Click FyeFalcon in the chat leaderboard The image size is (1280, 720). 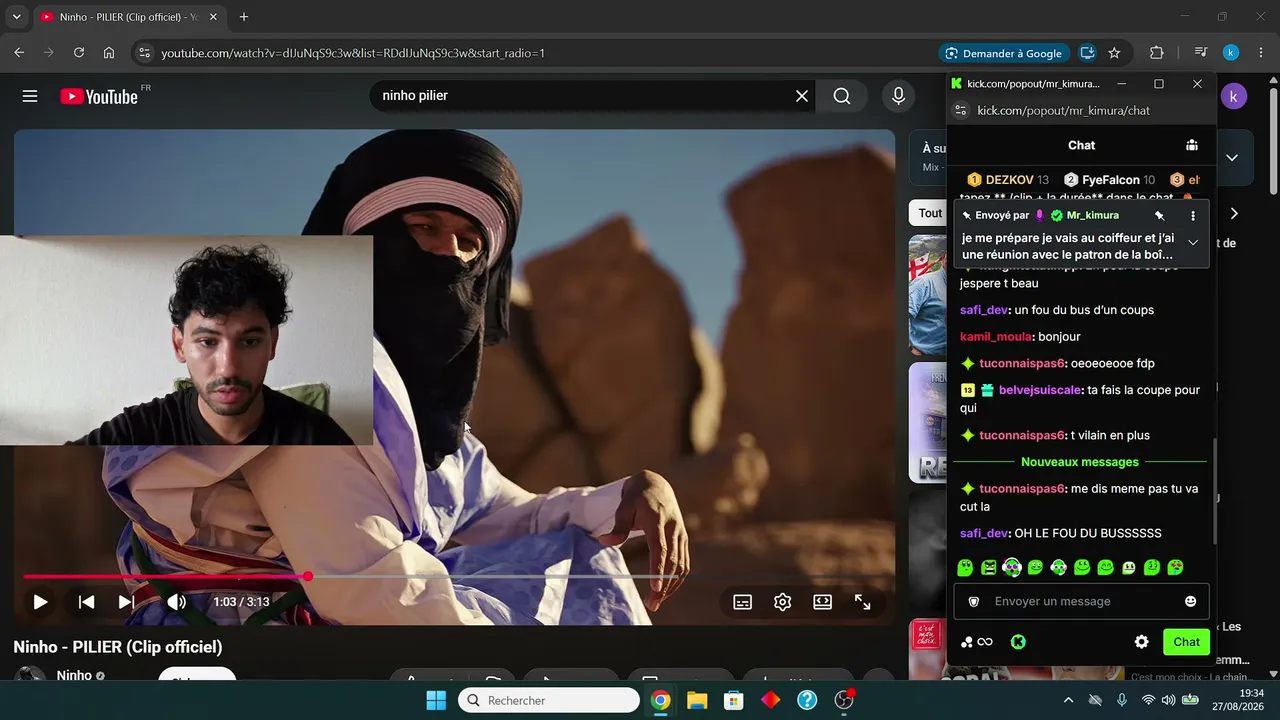(x=1109, y=180)
